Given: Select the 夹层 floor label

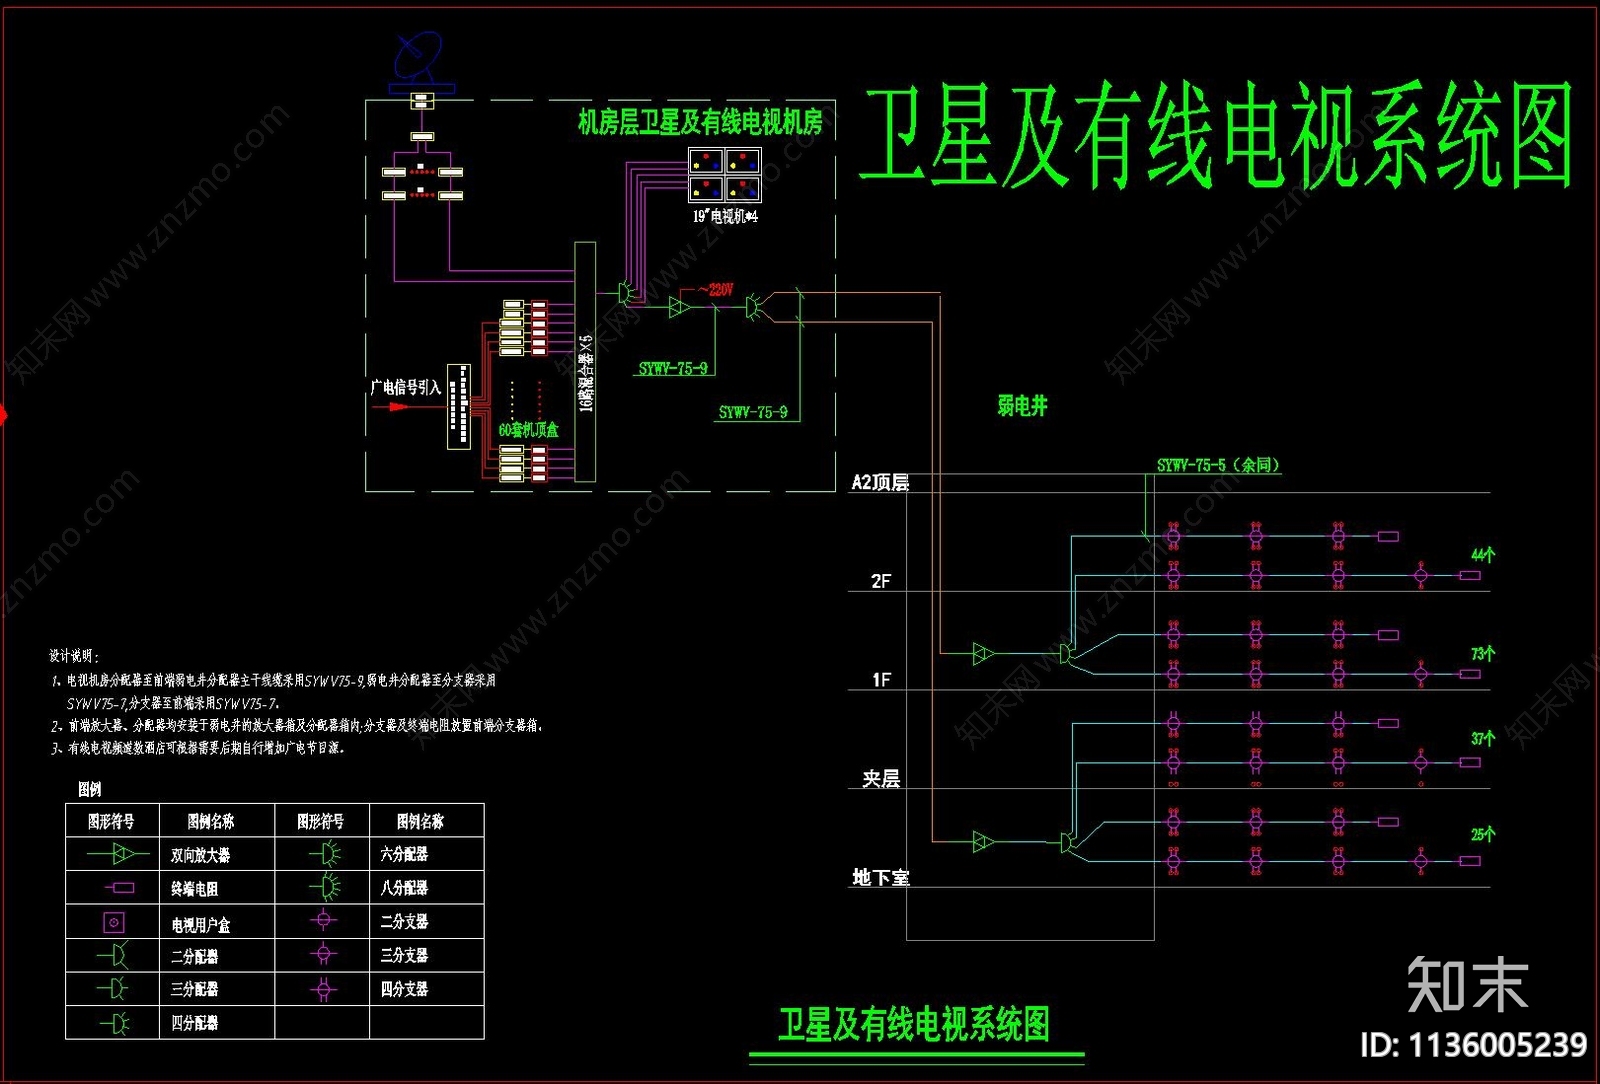Looking at the screenshot, I should pos(881,778).
